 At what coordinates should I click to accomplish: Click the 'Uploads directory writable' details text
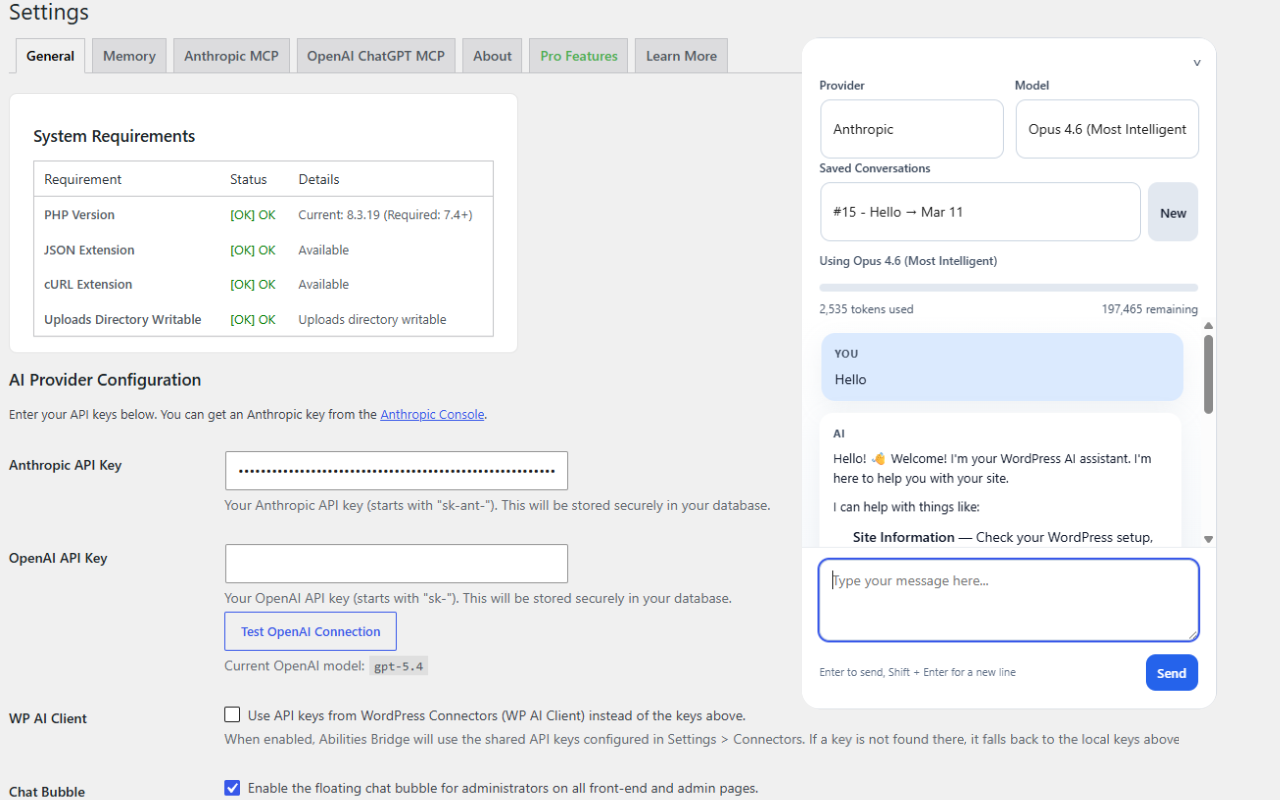pyautogui.click(x=372, y=320)
